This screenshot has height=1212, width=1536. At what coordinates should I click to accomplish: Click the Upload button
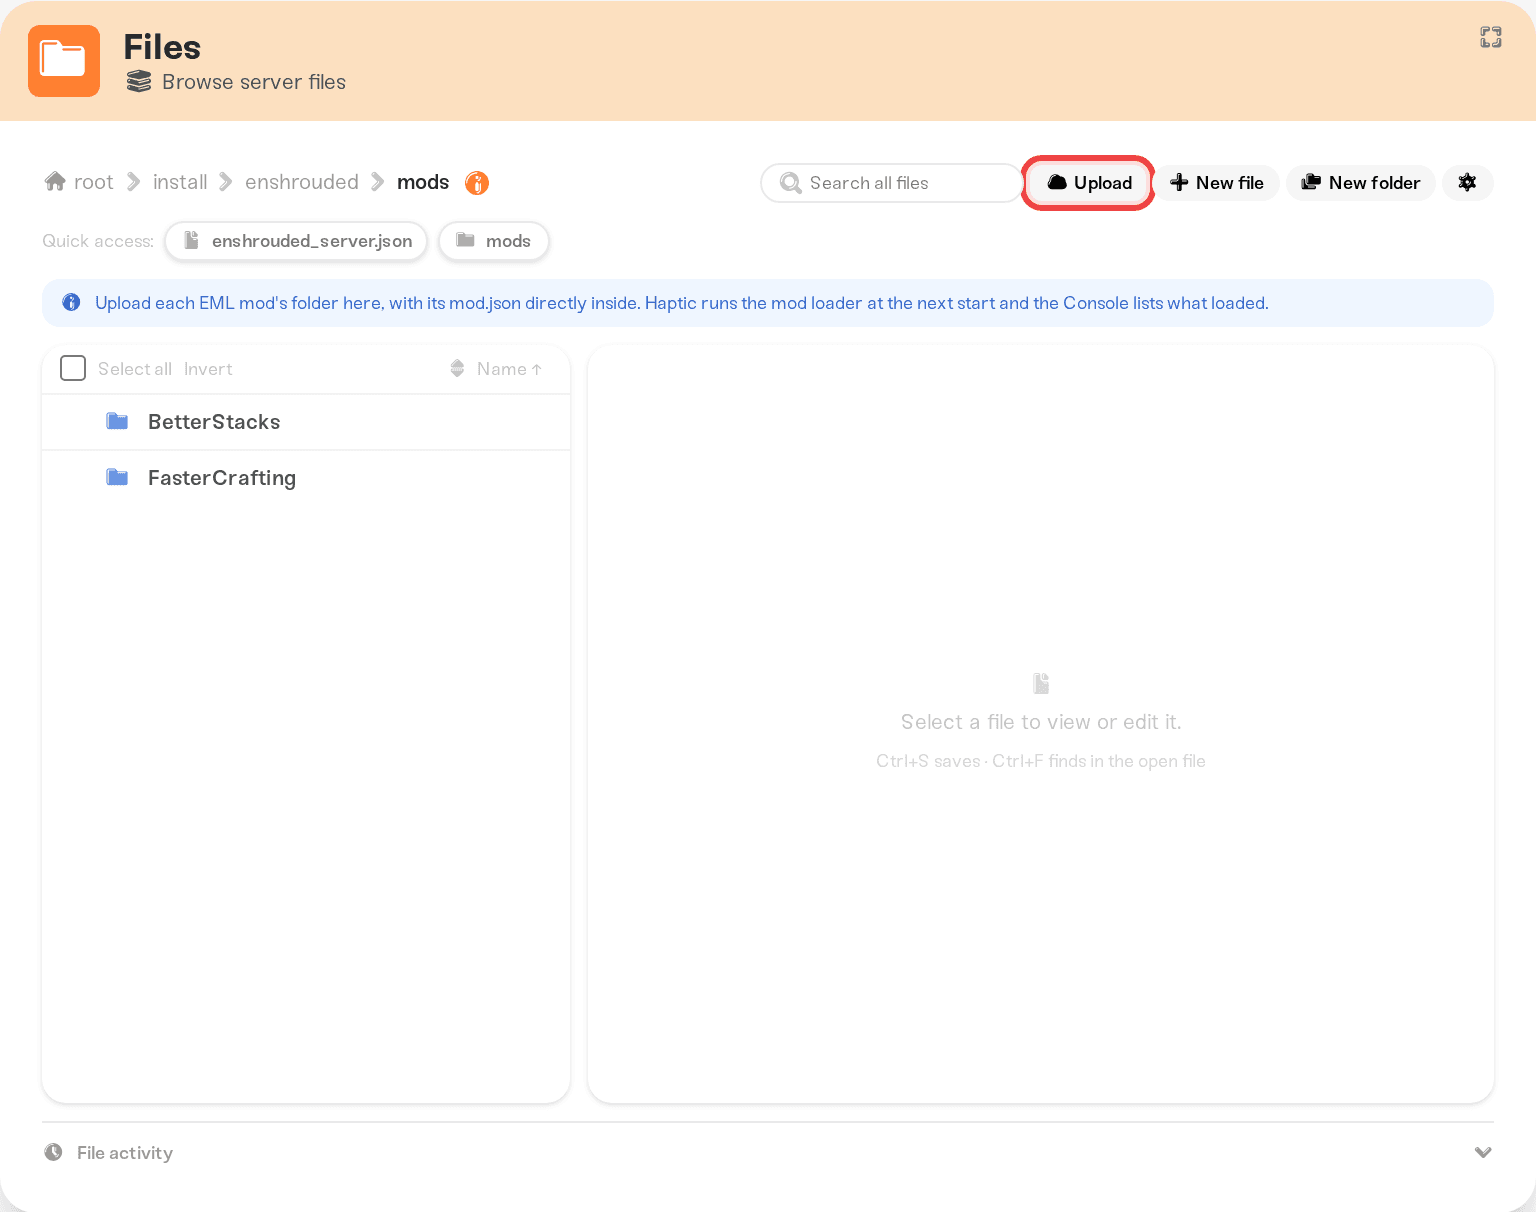pos(1088,183)
